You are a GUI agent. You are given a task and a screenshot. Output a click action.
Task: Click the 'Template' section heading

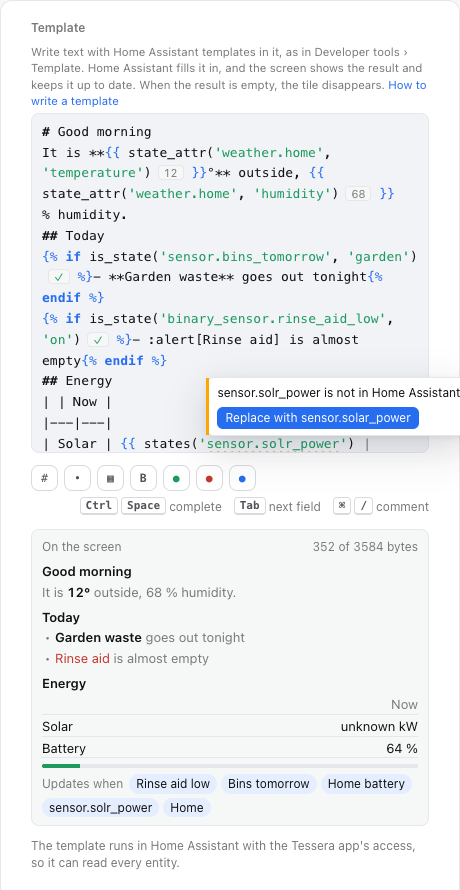(58, 27)
